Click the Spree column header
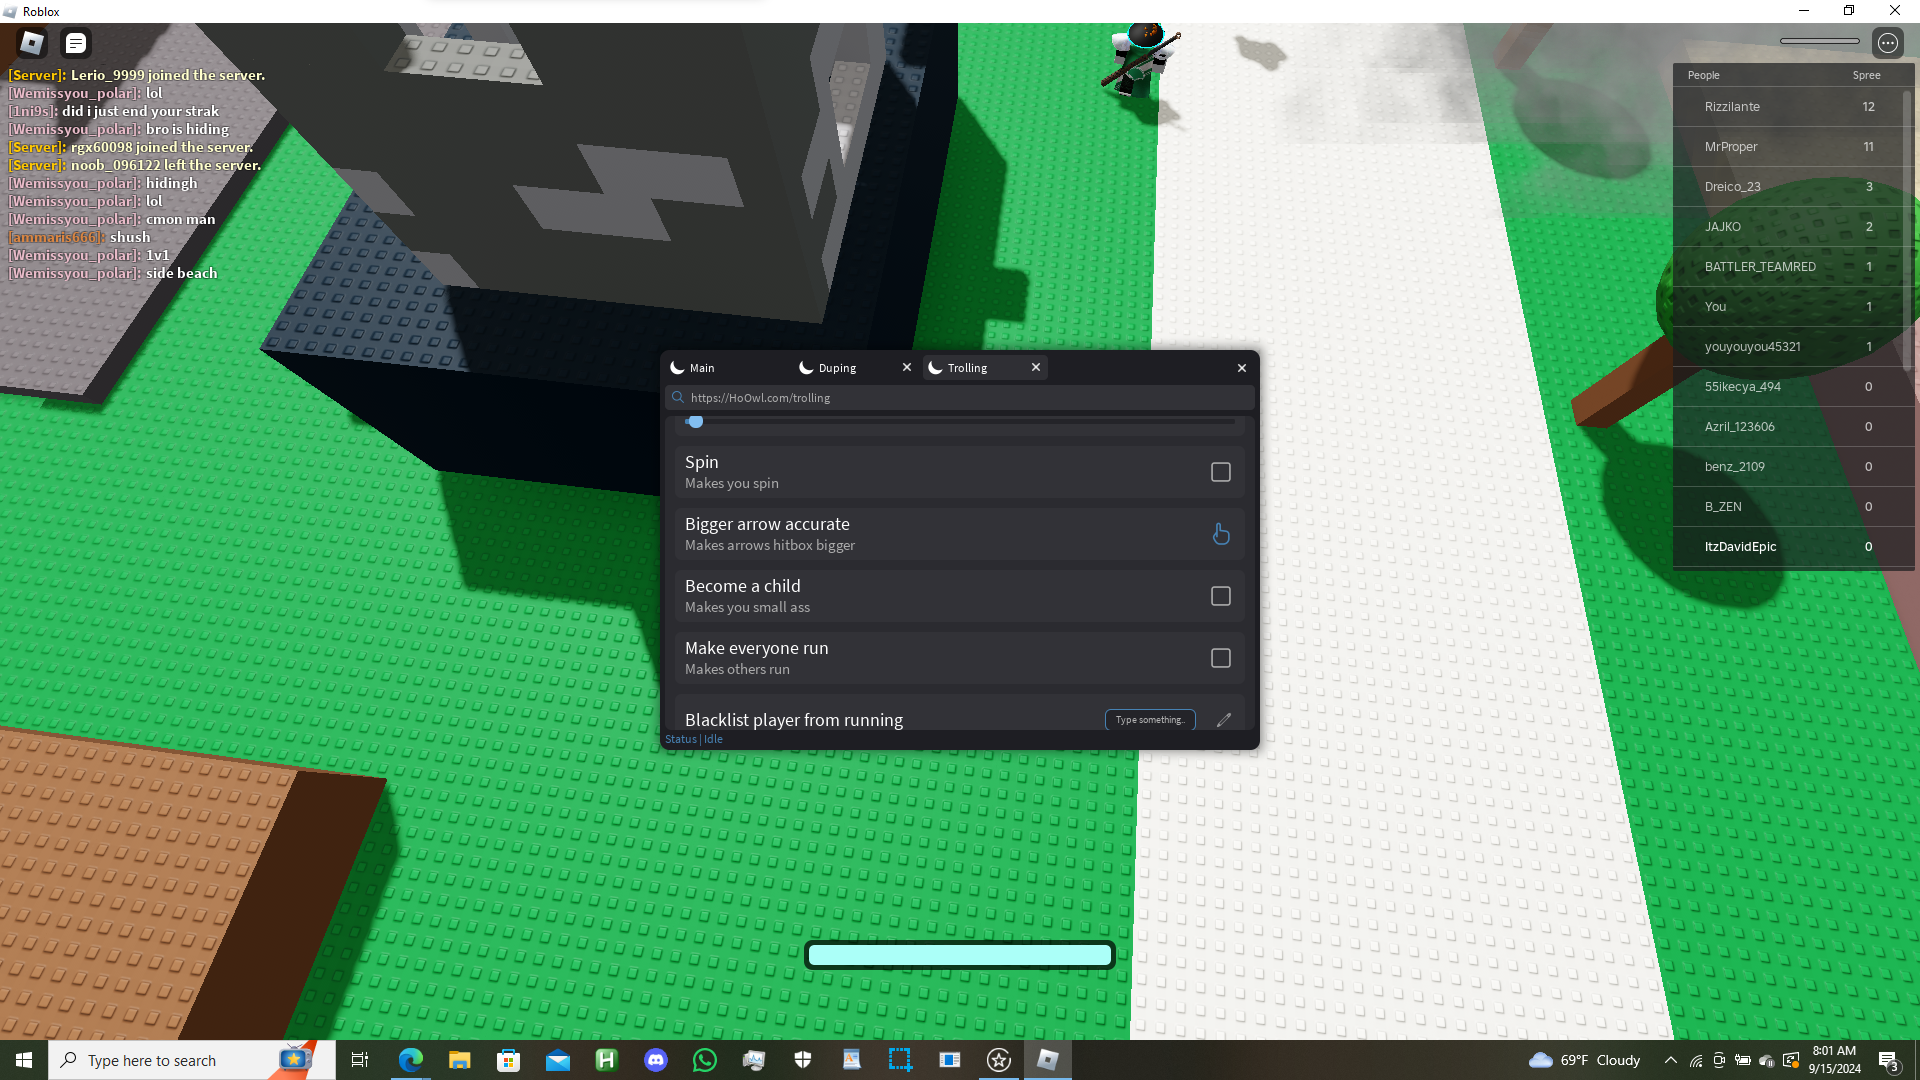The width and height of the screenshot is (1920, 1080). (1866, 75)
